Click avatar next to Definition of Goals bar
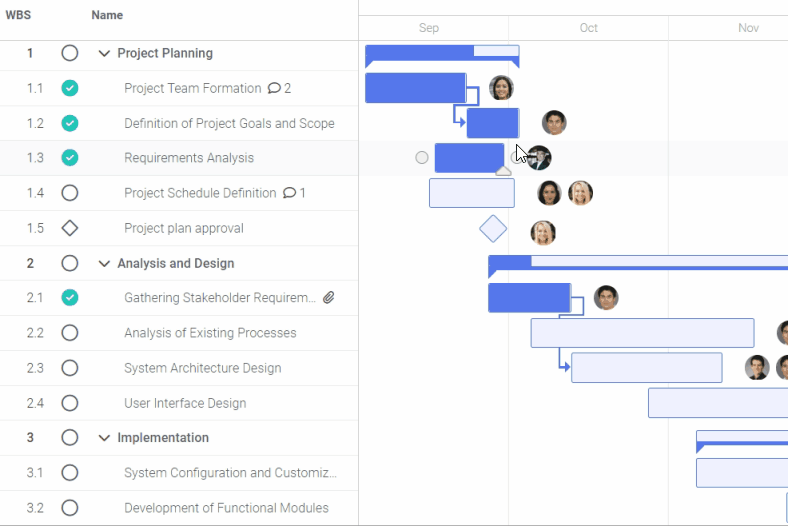Image resolution: width=788 pixels, height=526 pixels. (554, 123)
